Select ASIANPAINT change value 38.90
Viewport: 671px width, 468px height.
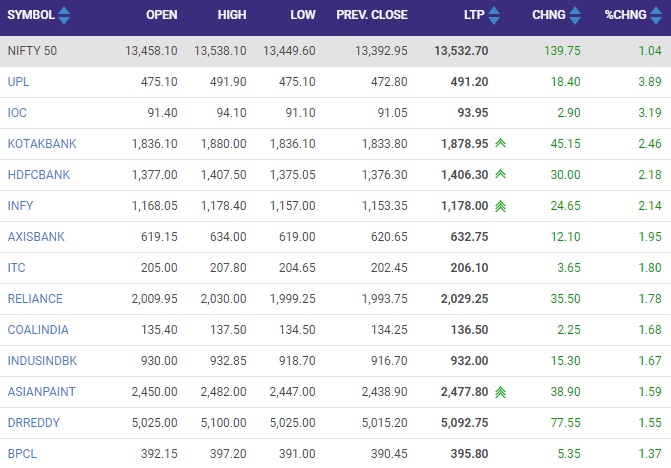(565, 392)
